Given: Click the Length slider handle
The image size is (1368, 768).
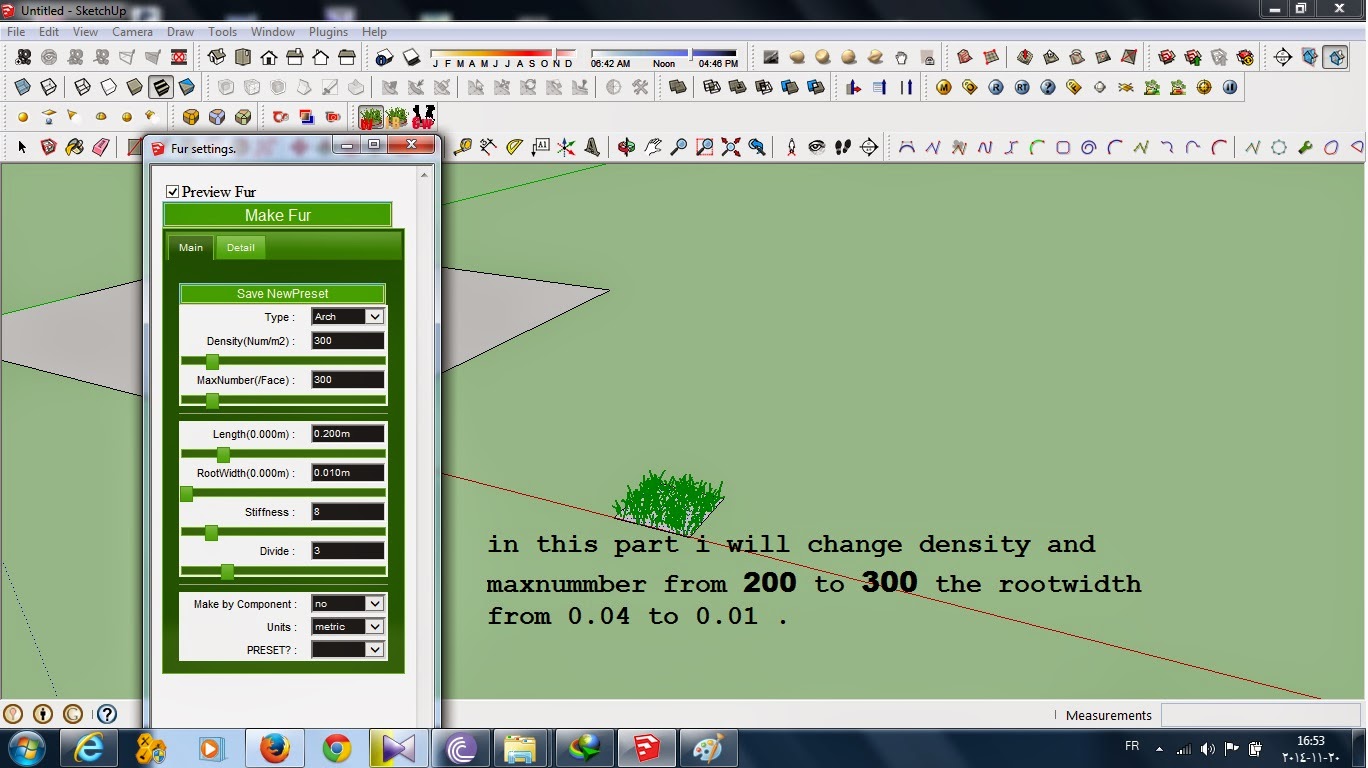Looking at the screenshot, I should point(223,455).
